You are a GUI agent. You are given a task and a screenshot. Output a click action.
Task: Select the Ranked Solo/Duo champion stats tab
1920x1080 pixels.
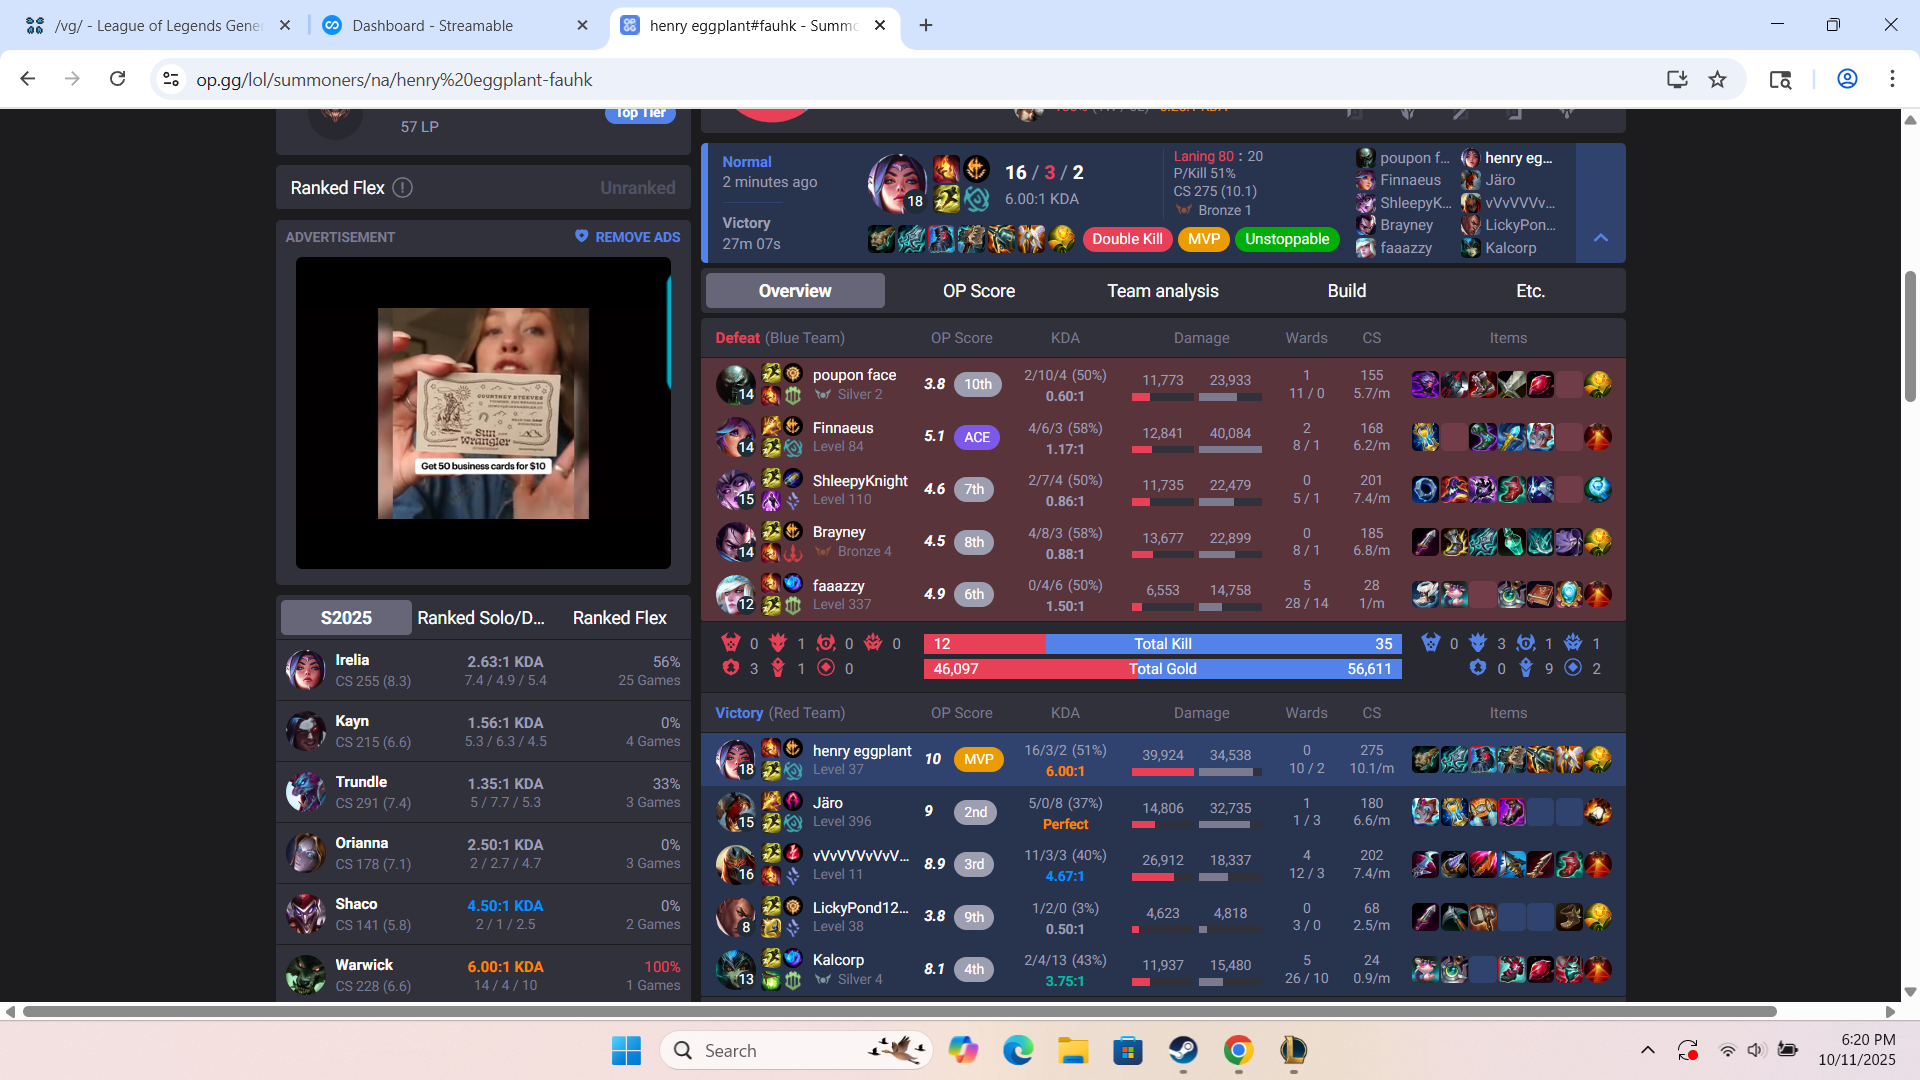pos(480,618)
